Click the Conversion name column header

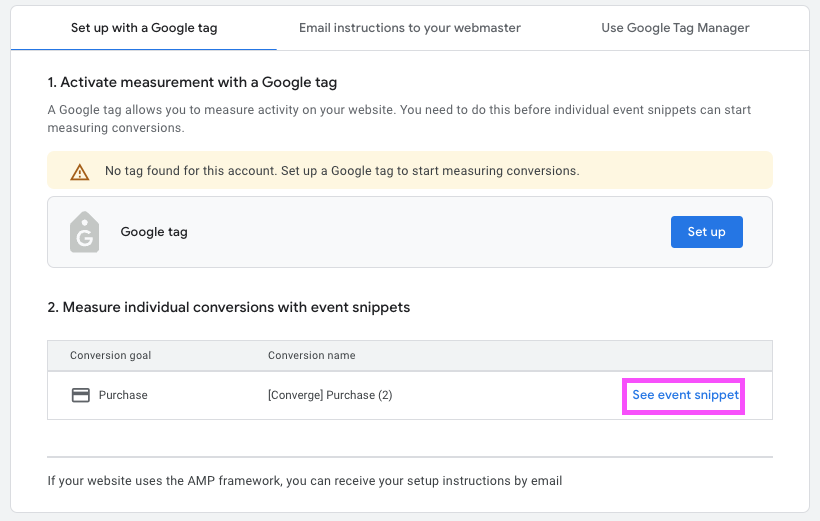point(311,355)
